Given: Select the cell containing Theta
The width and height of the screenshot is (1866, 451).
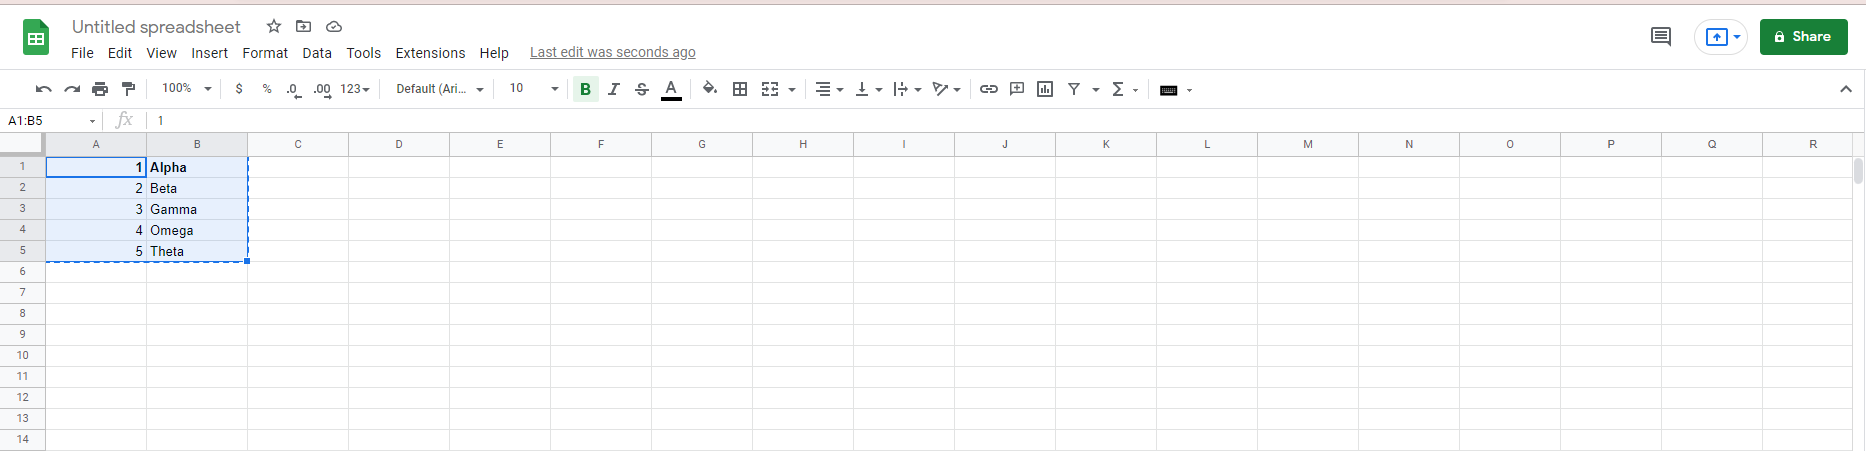Looking at the screenshot, I should 197,251.
